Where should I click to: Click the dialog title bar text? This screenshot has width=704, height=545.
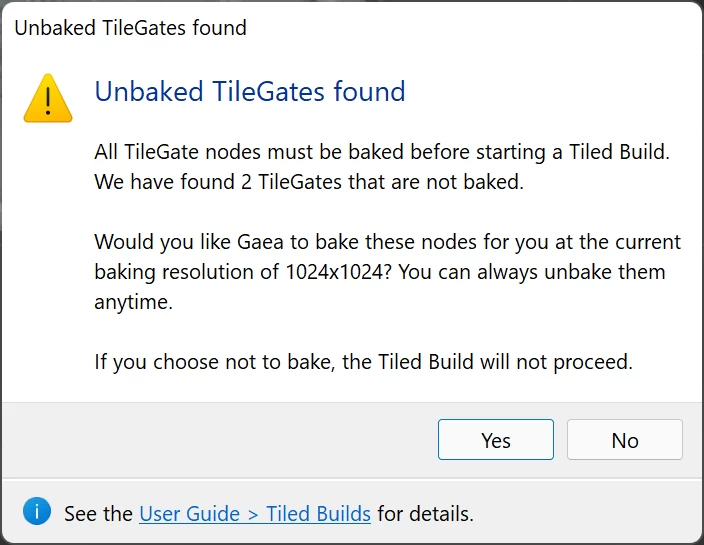tap(131, 28)
